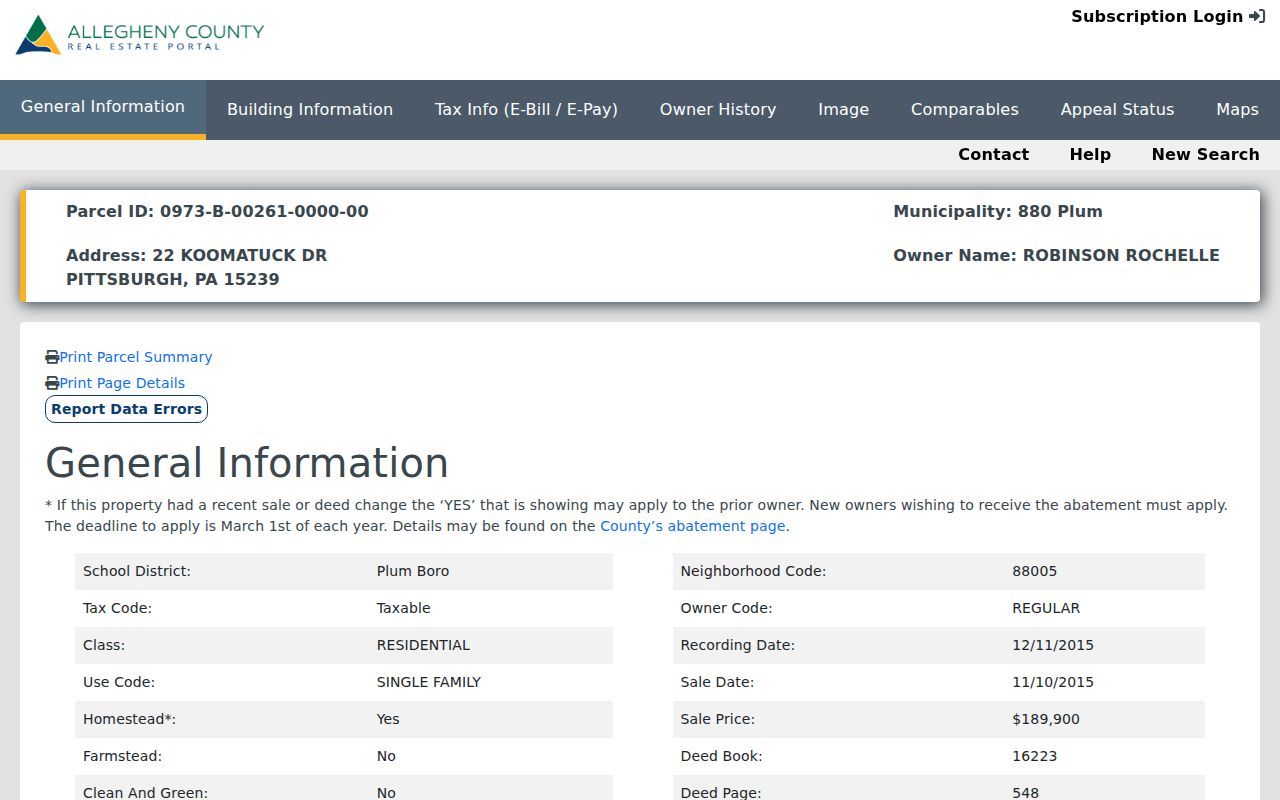Click the Owner Code value REGULAR

[x=1046, y=608]
